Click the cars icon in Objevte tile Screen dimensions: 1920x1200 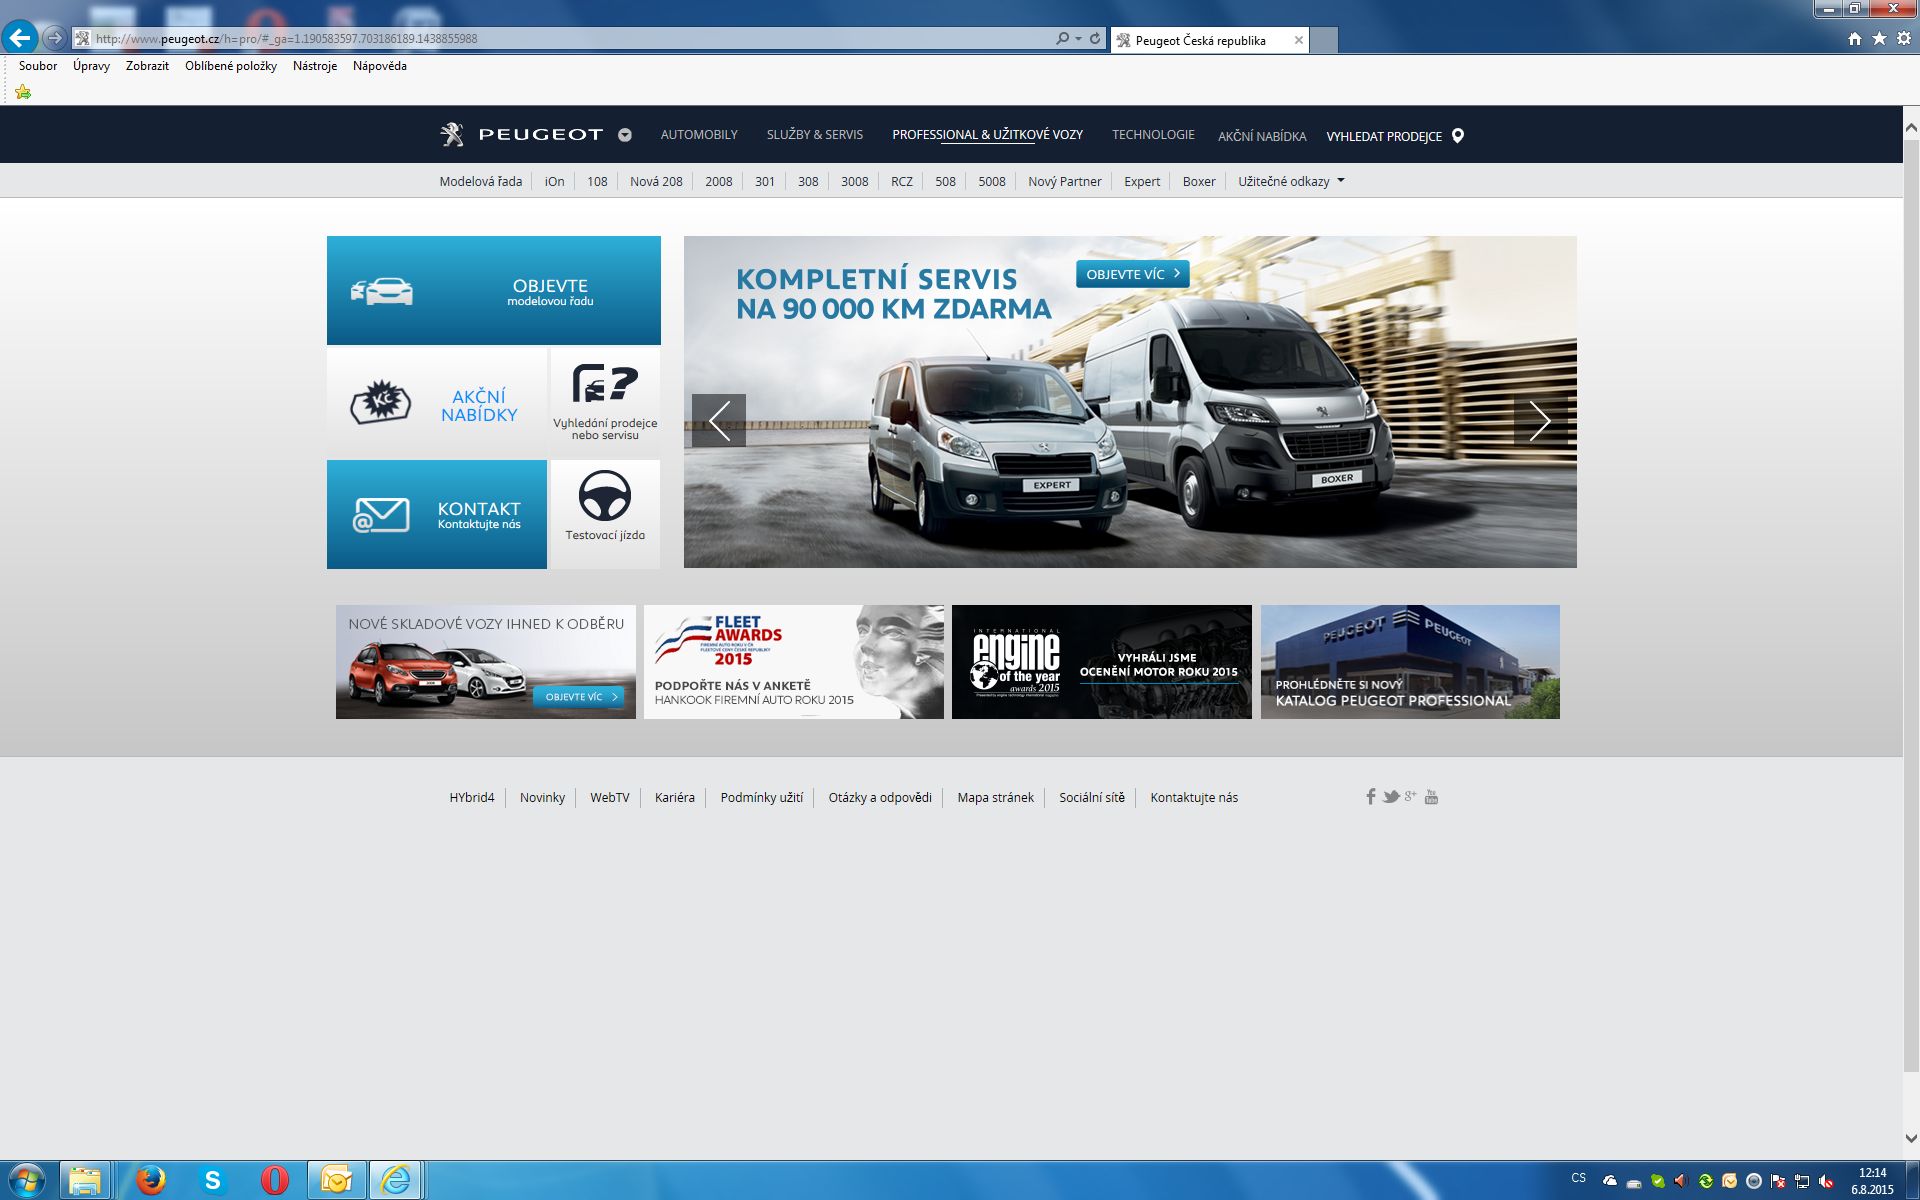coord(381,291)
